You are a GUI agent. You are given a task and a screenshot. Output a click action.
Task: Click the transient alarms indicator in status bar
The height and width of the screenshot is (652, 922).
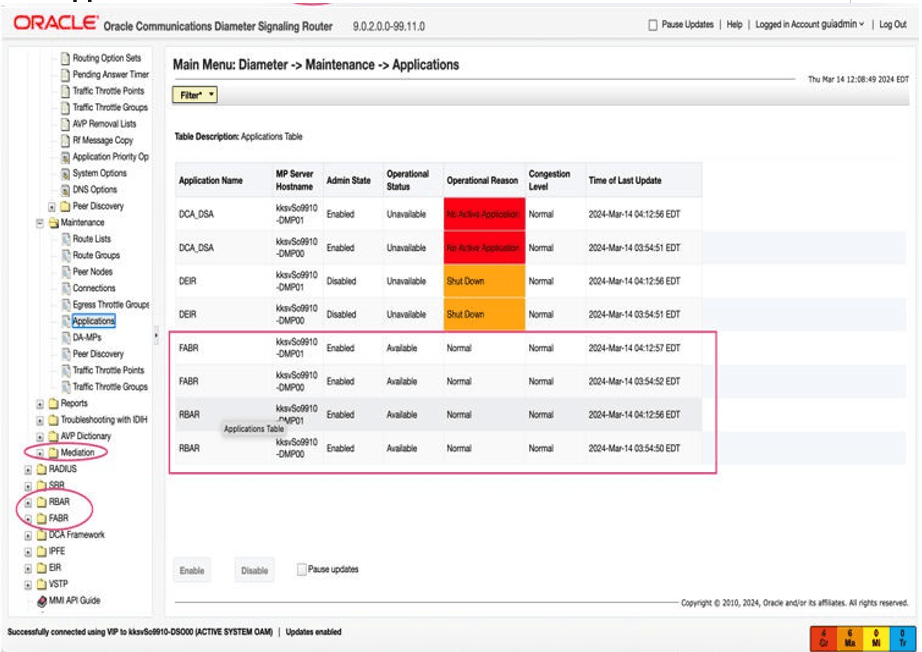click(903, 638)
